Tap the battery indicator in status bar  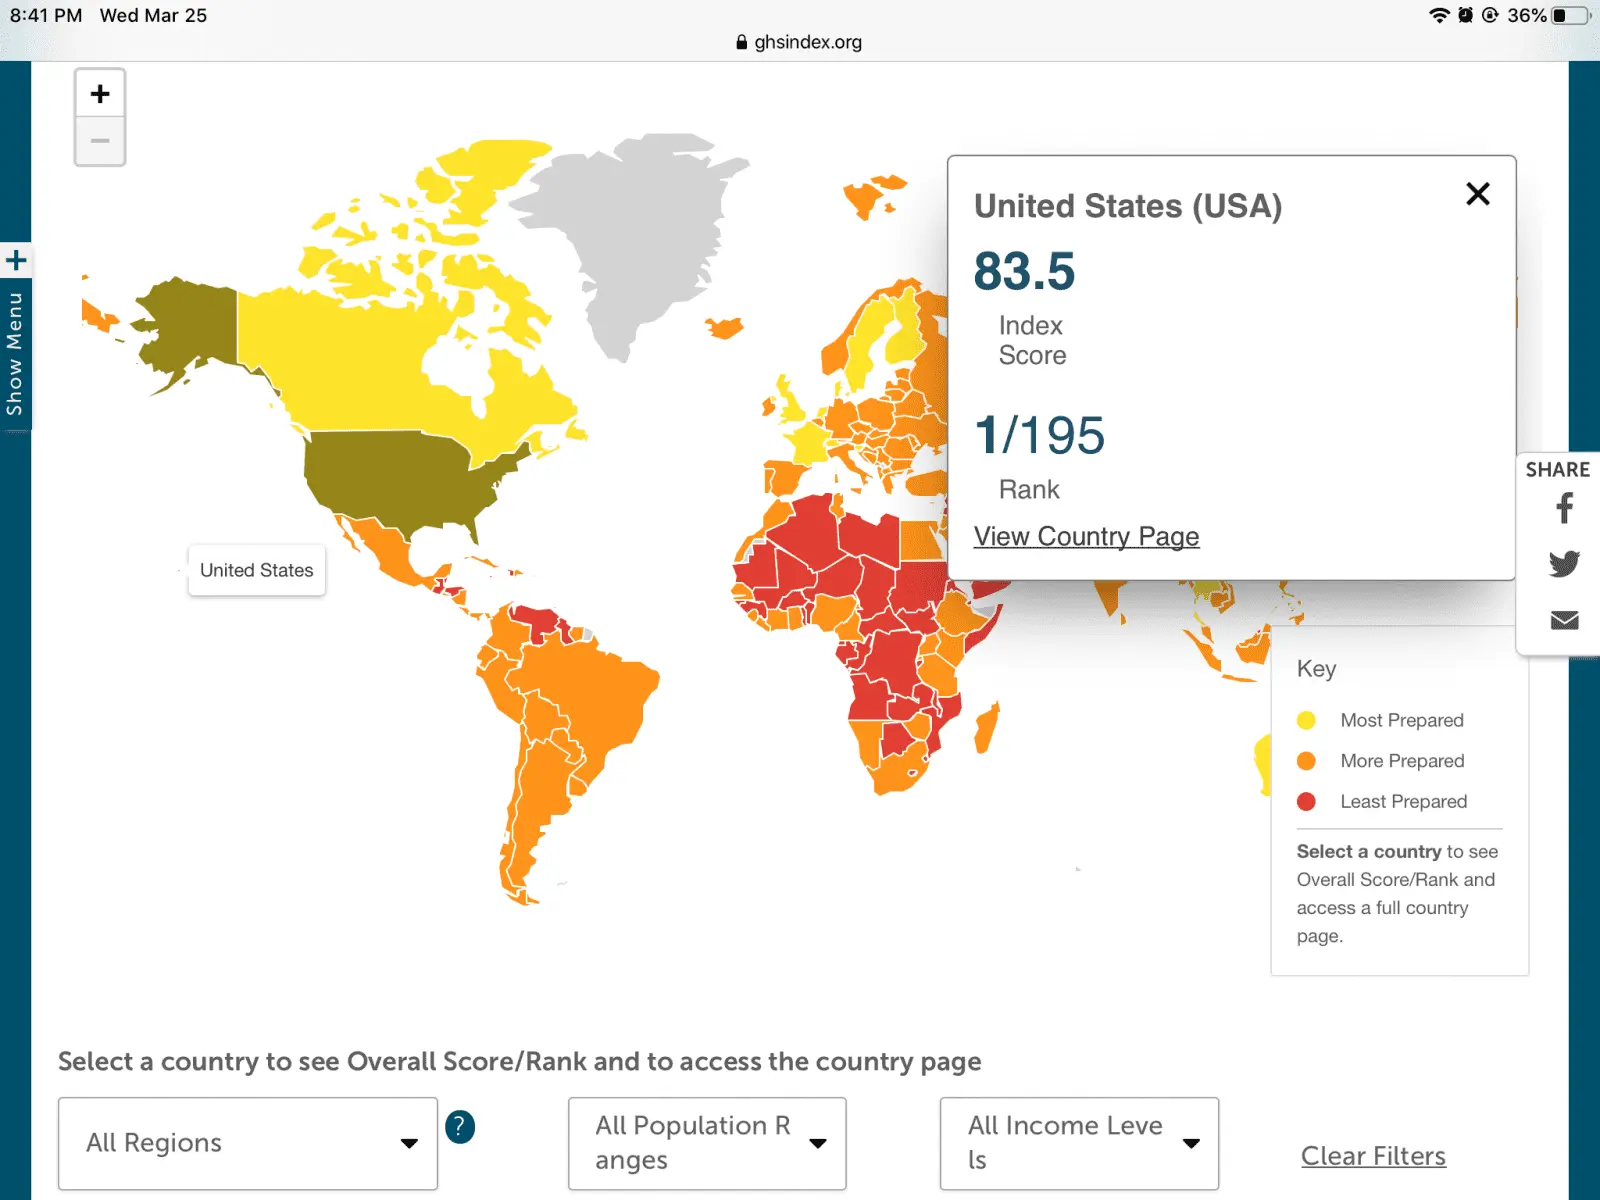pyautogui.click(x=1571, y=15)
